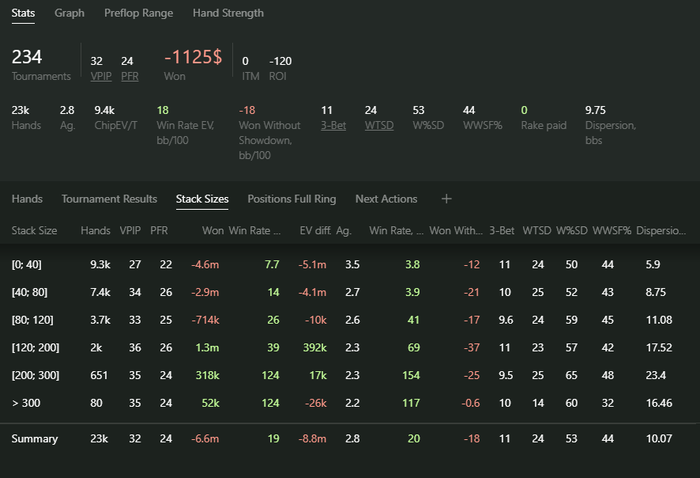The width and height of the screenshot is (700, 478).
Task: Select the Hand Strength tab
Action: point(228,13)
